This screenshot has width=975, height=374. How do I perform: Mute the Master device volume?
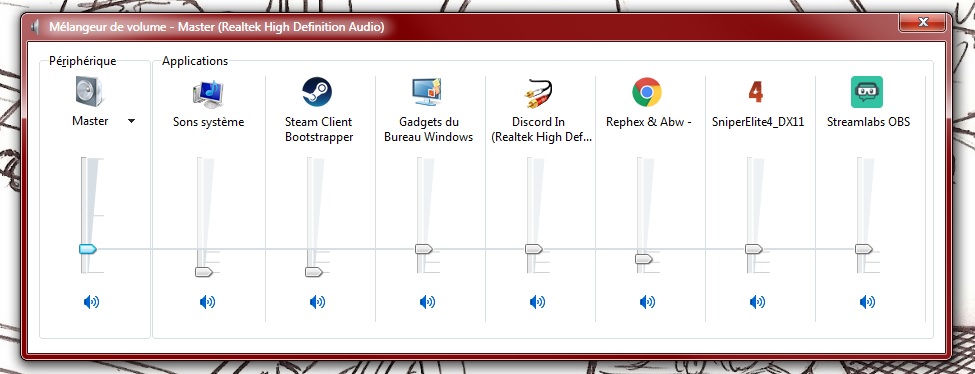pyautogui.click(x=91, y=302)
